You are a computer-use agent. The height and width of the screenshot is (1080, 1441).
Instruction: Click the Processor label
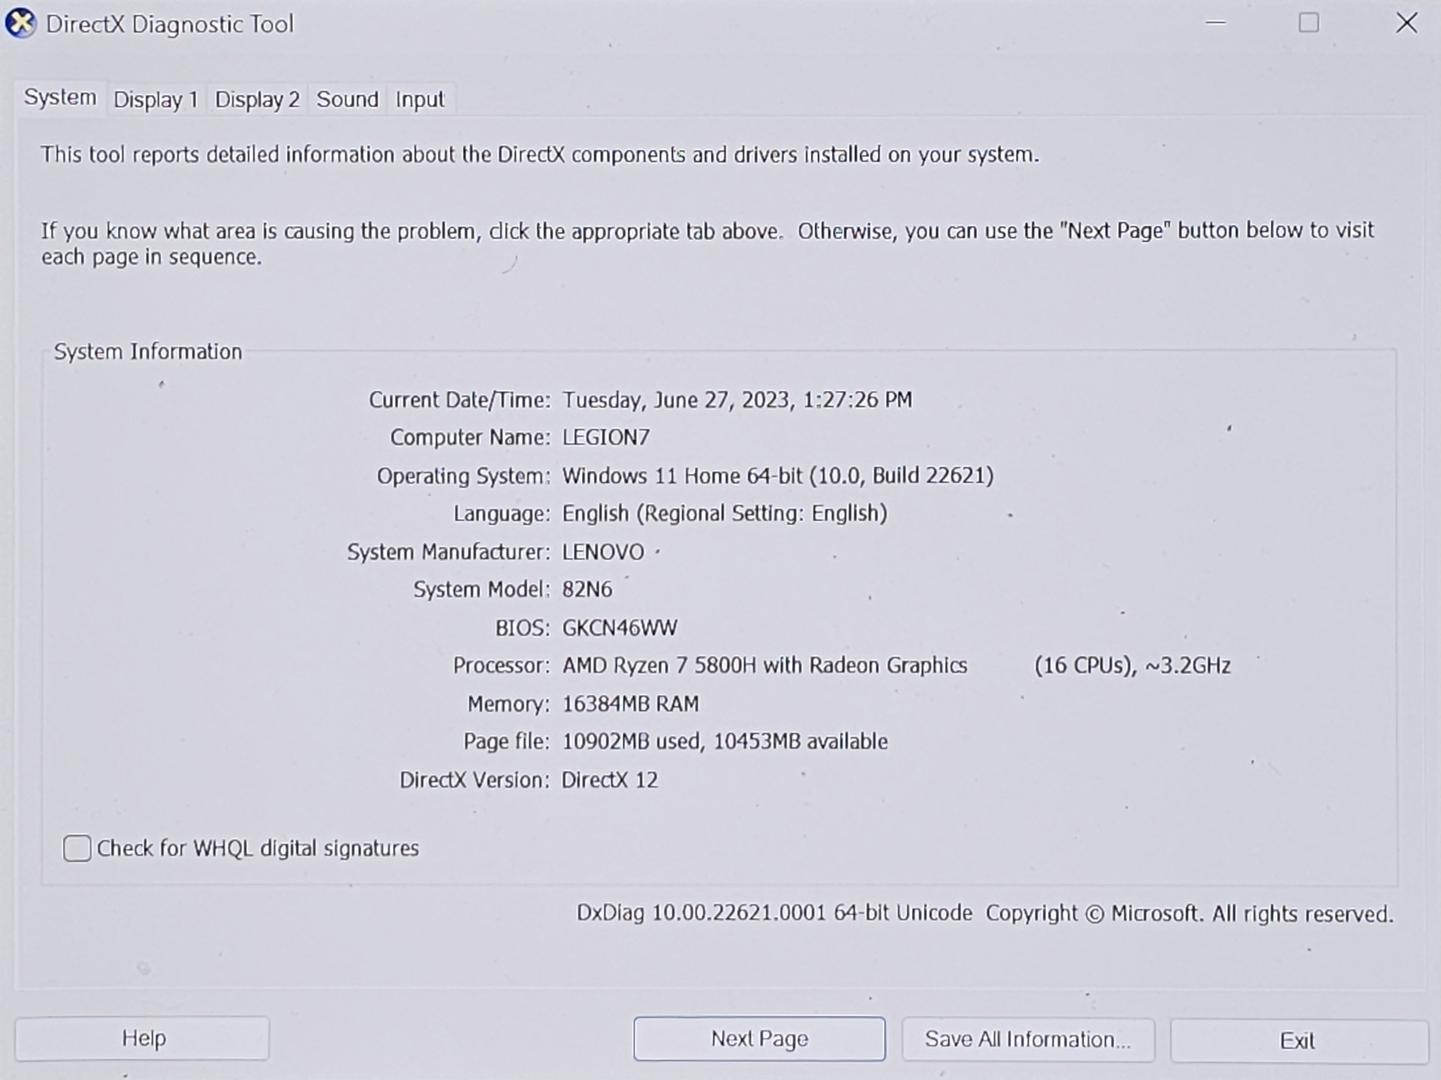[501, 666]
